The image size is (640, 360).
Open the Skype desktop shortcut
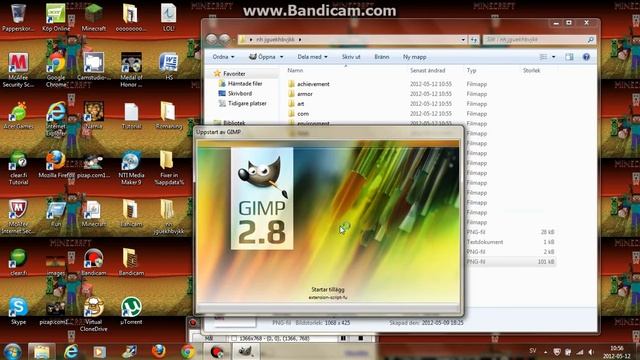[x=18, y=311]
